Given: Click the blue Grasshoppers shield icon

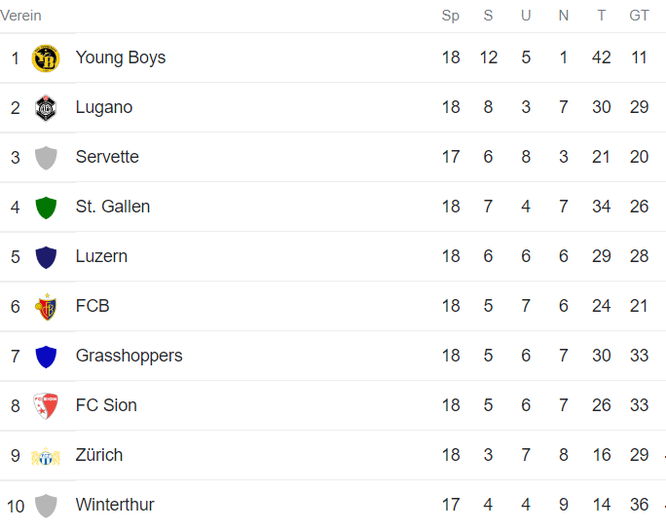Looking at the screenshot, I should coord(46,357).
